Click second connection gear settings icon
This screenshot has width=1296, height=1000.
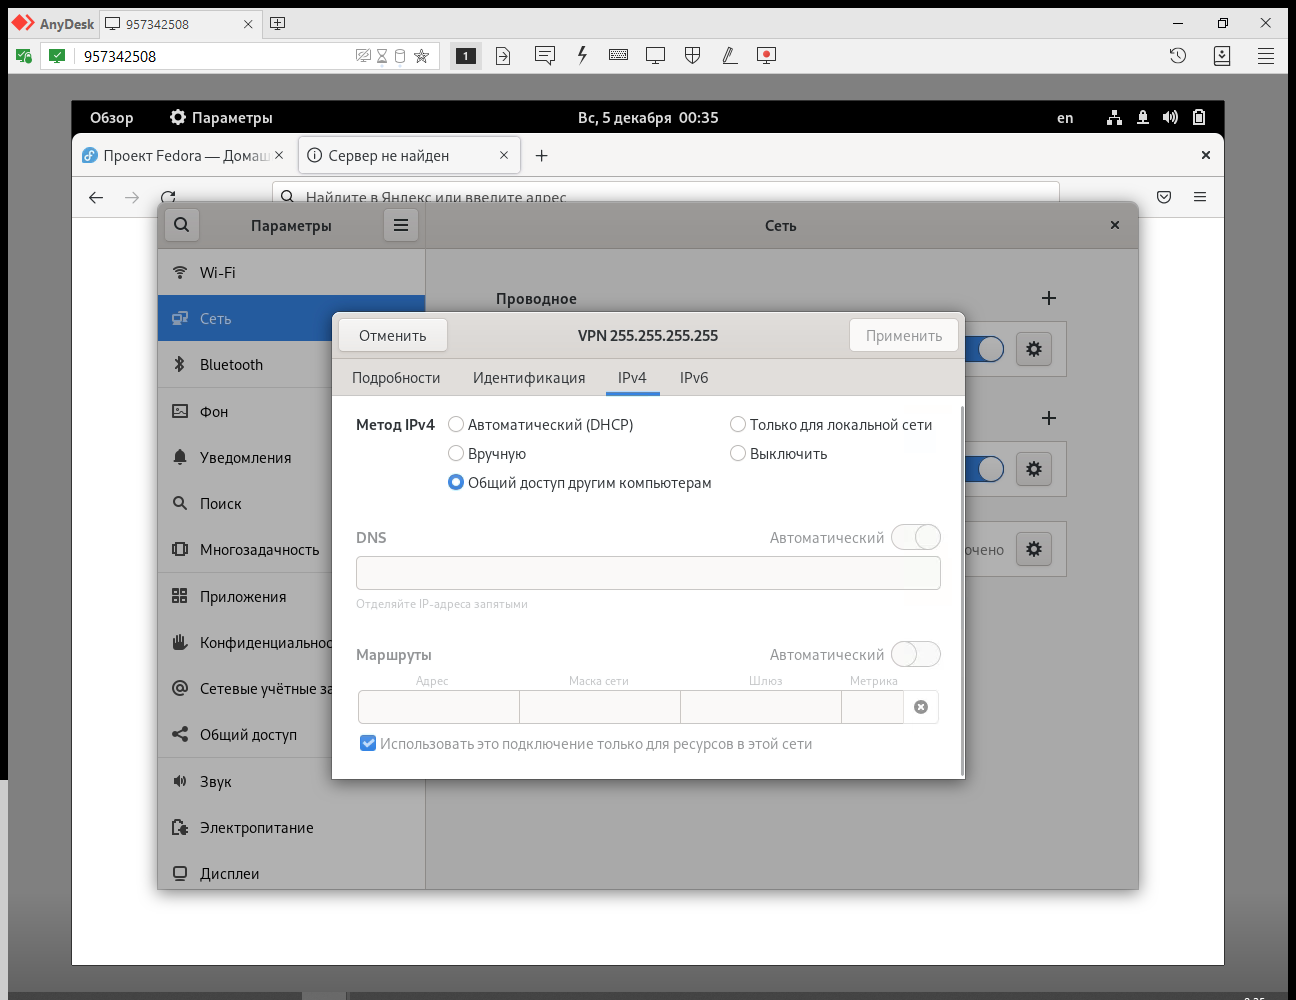[1034, 469]
